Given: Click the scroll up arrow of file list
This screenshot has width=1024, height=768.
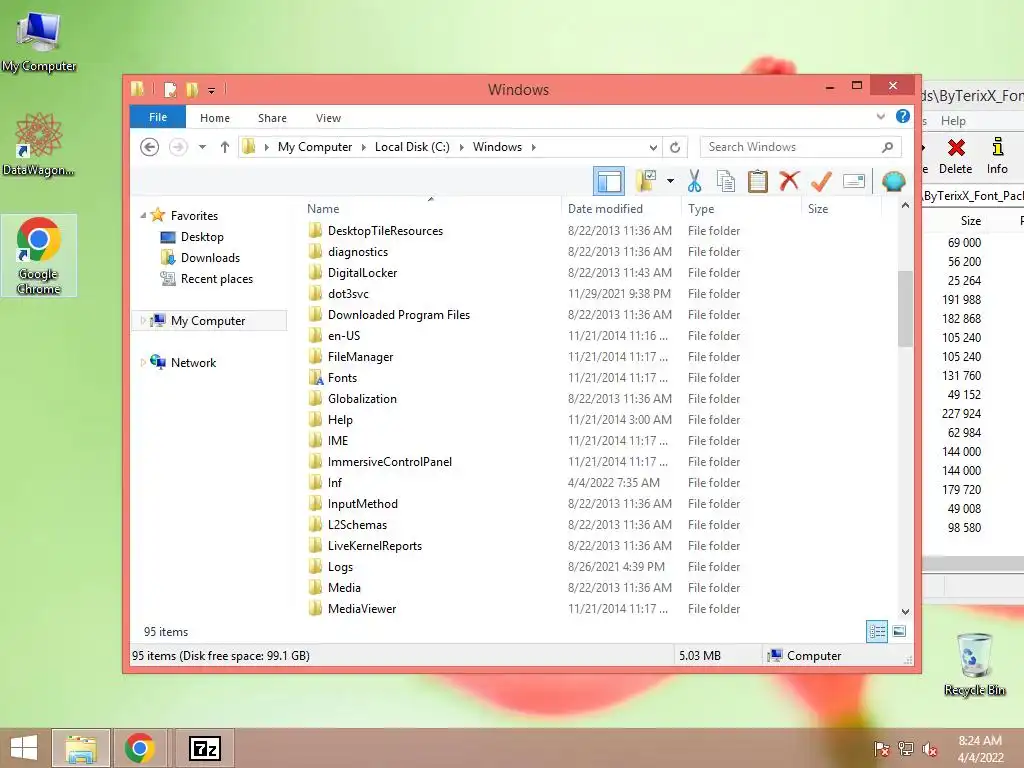Looking at the screenshot, I should pyautogui.click(x=905, y=205).
